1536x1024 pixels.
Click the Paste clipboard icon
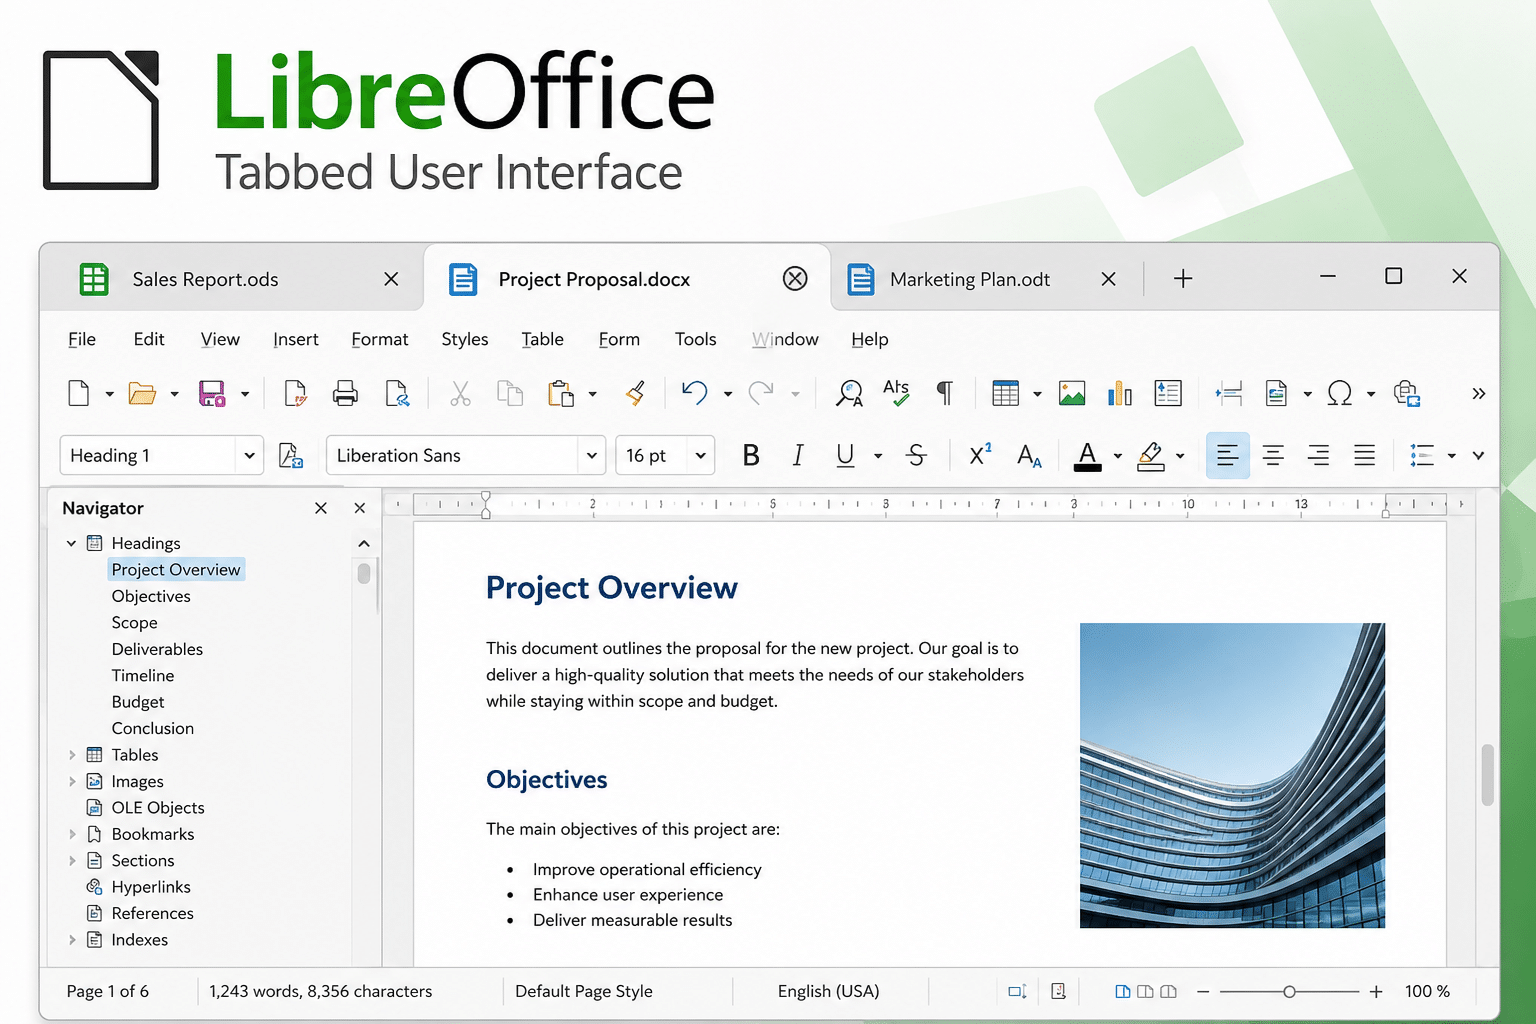point(561,393)
